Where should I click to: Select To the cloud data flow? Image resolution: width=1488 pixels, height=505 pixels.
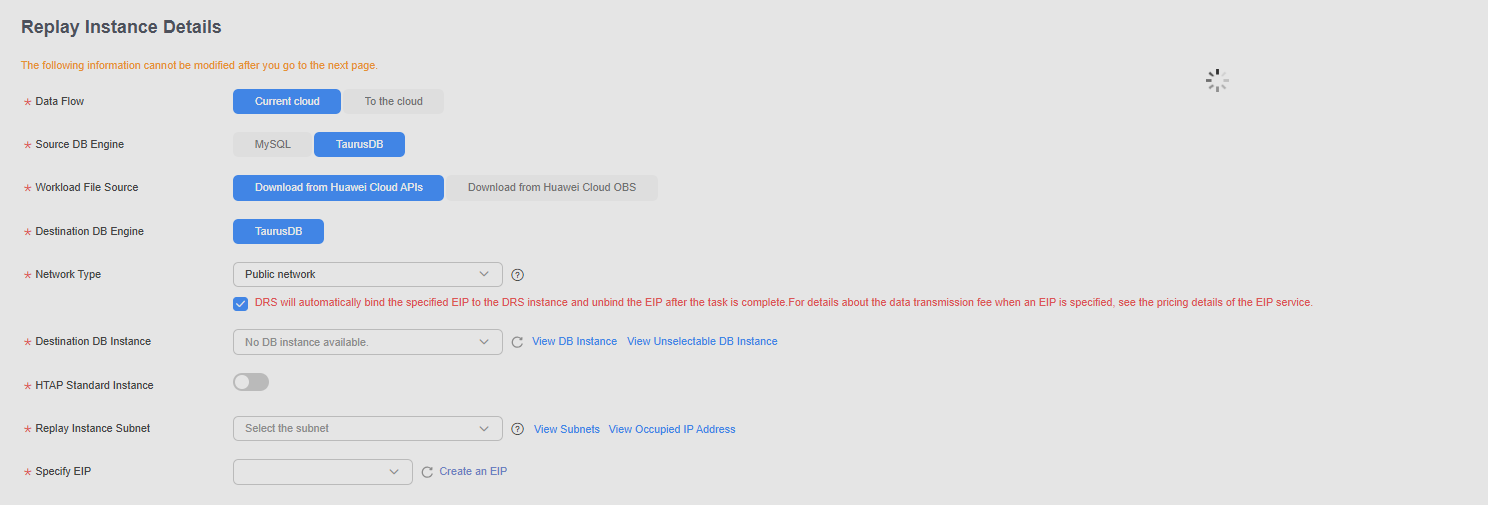coord(393,101)
